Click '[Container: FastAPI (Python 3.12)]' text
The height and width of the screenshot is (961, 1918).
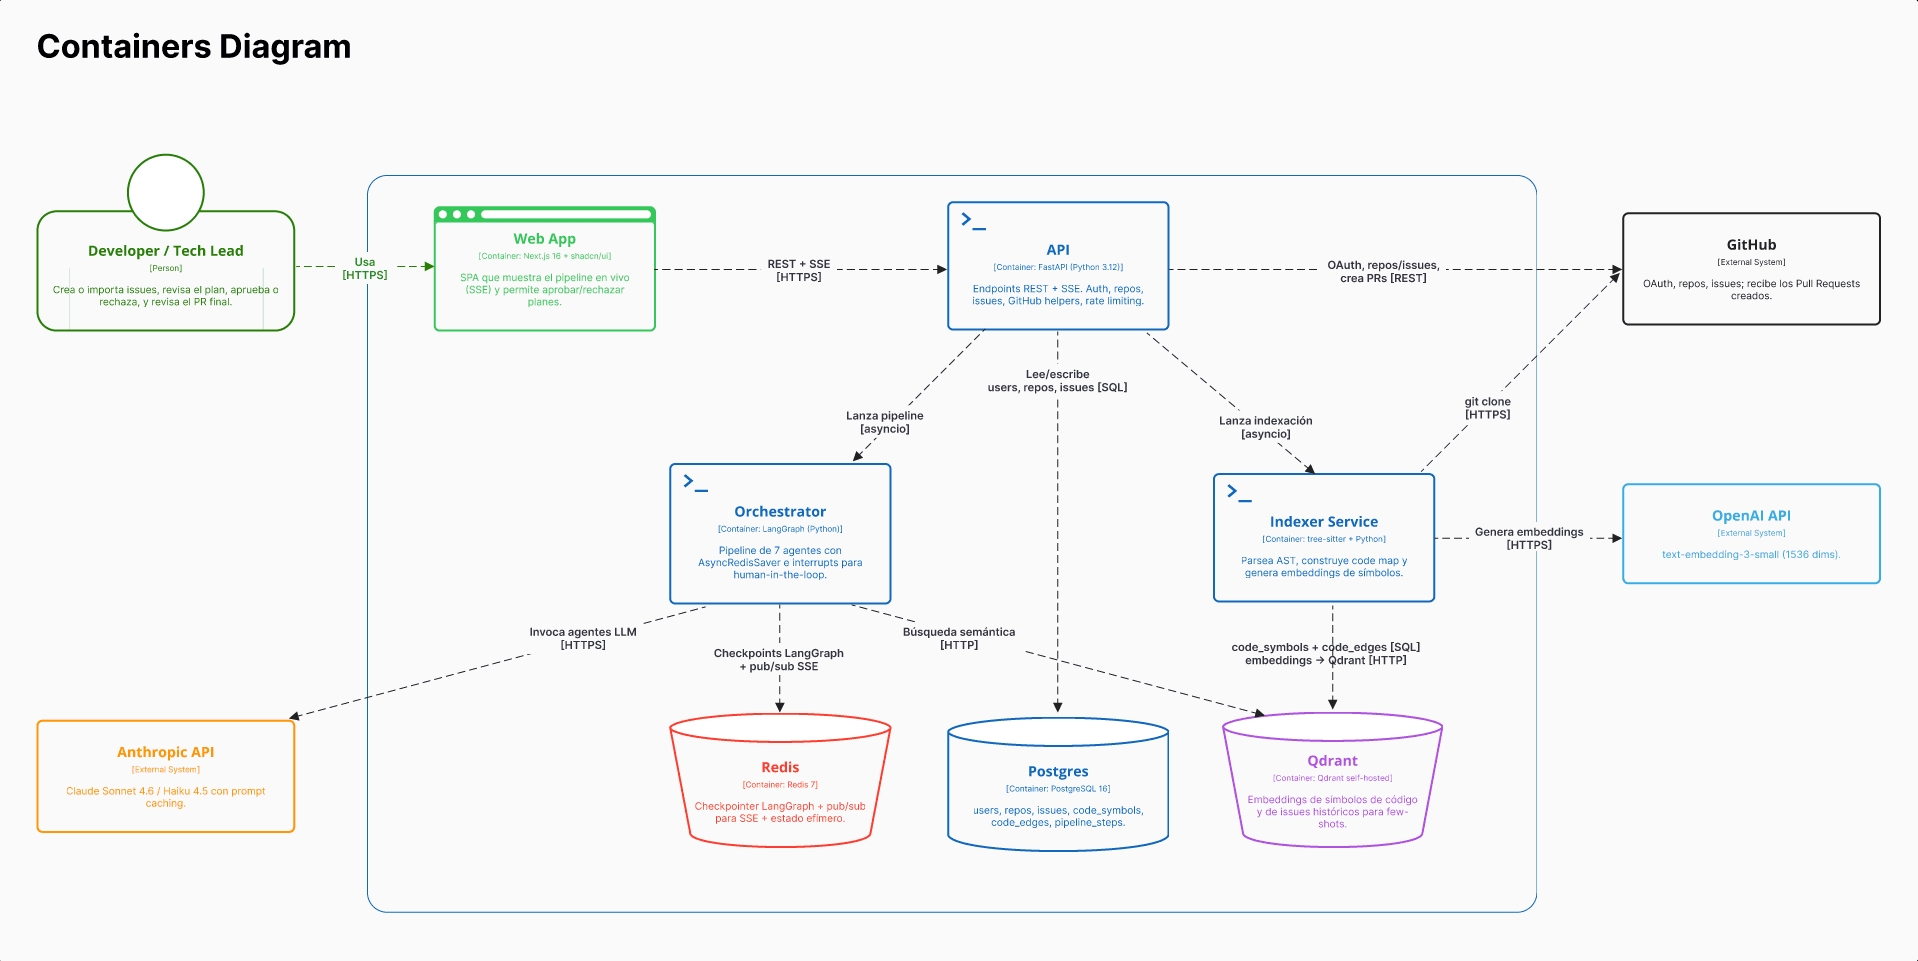[x=1058, y=267]
